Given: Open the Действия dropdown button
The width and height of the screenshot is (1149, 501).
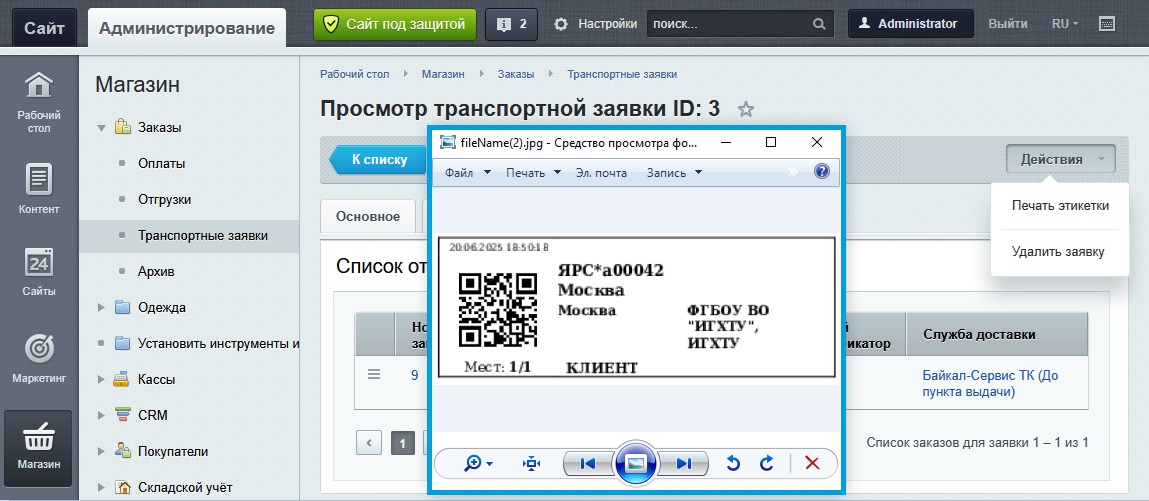Looking at the screenshot, I should point(1060,159).
